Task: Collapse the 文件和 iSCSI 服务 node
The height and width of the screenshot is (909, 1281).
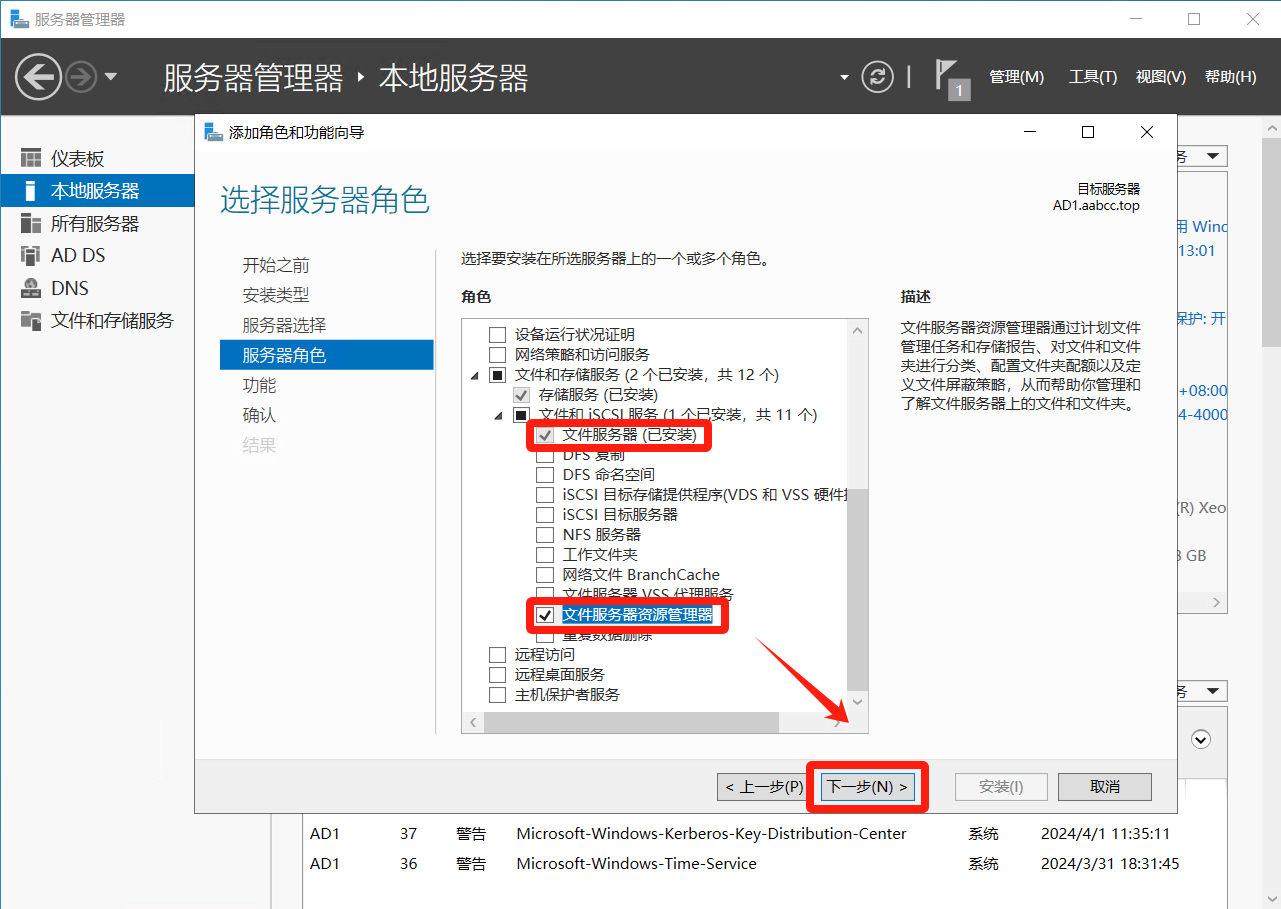Action: 498,415
